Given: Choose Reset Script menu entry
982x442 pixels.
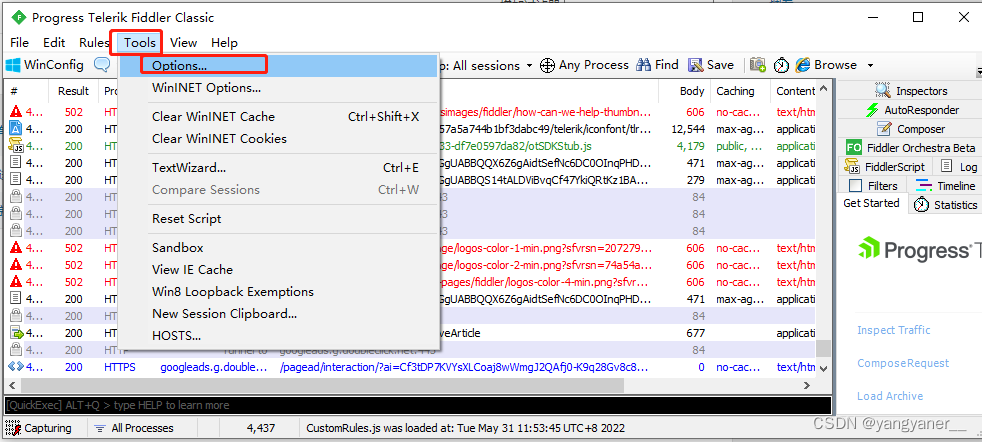Looking at the screenshot, I should point(278,218).
